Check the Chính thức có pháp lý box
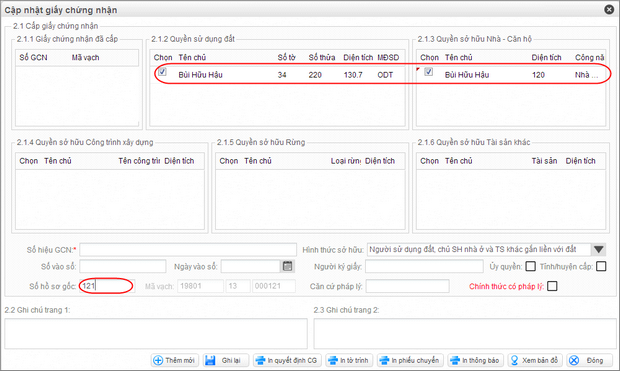The image size is (620, 371). (x=552, y=286)
